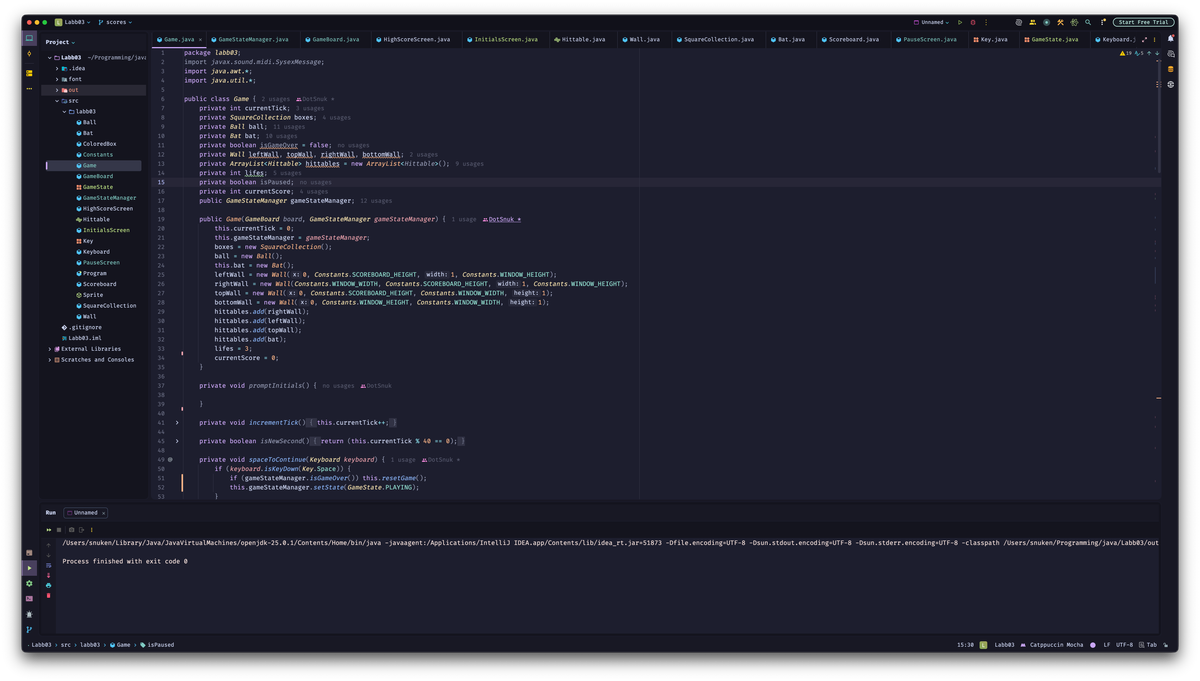Toggle soft-wrap in Run console
Screen dimensions: 1200x681
(x=48, y=565)
